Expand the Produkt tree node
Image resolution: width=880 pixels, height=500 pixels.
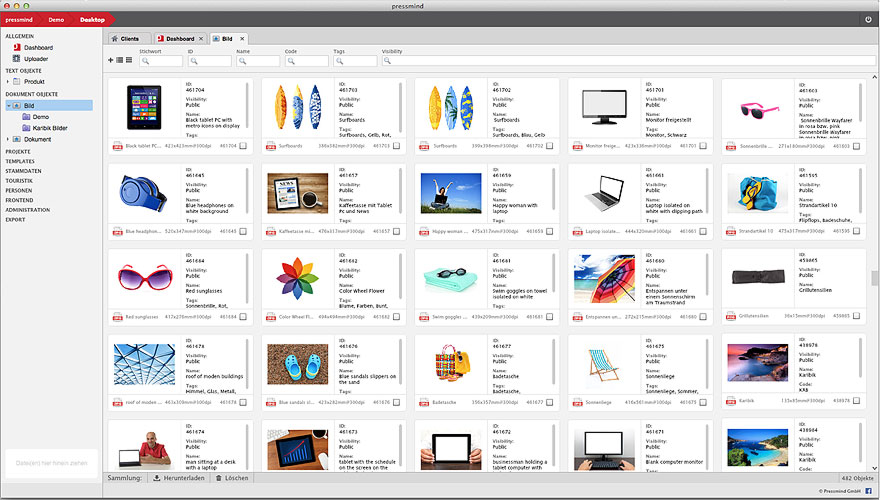tap(8, 82)
